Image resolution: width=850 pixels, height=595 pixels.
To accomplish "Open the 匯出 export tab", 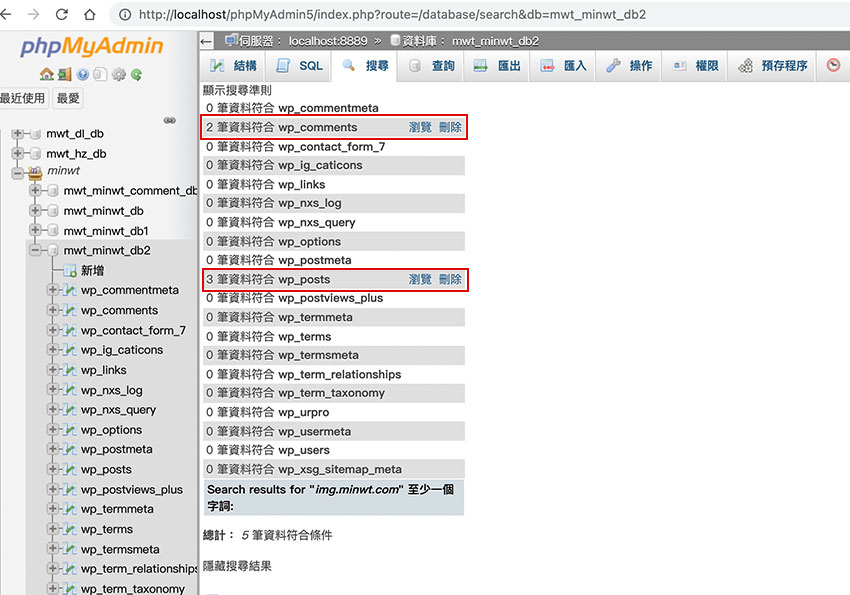I will [x=498, y=66].
